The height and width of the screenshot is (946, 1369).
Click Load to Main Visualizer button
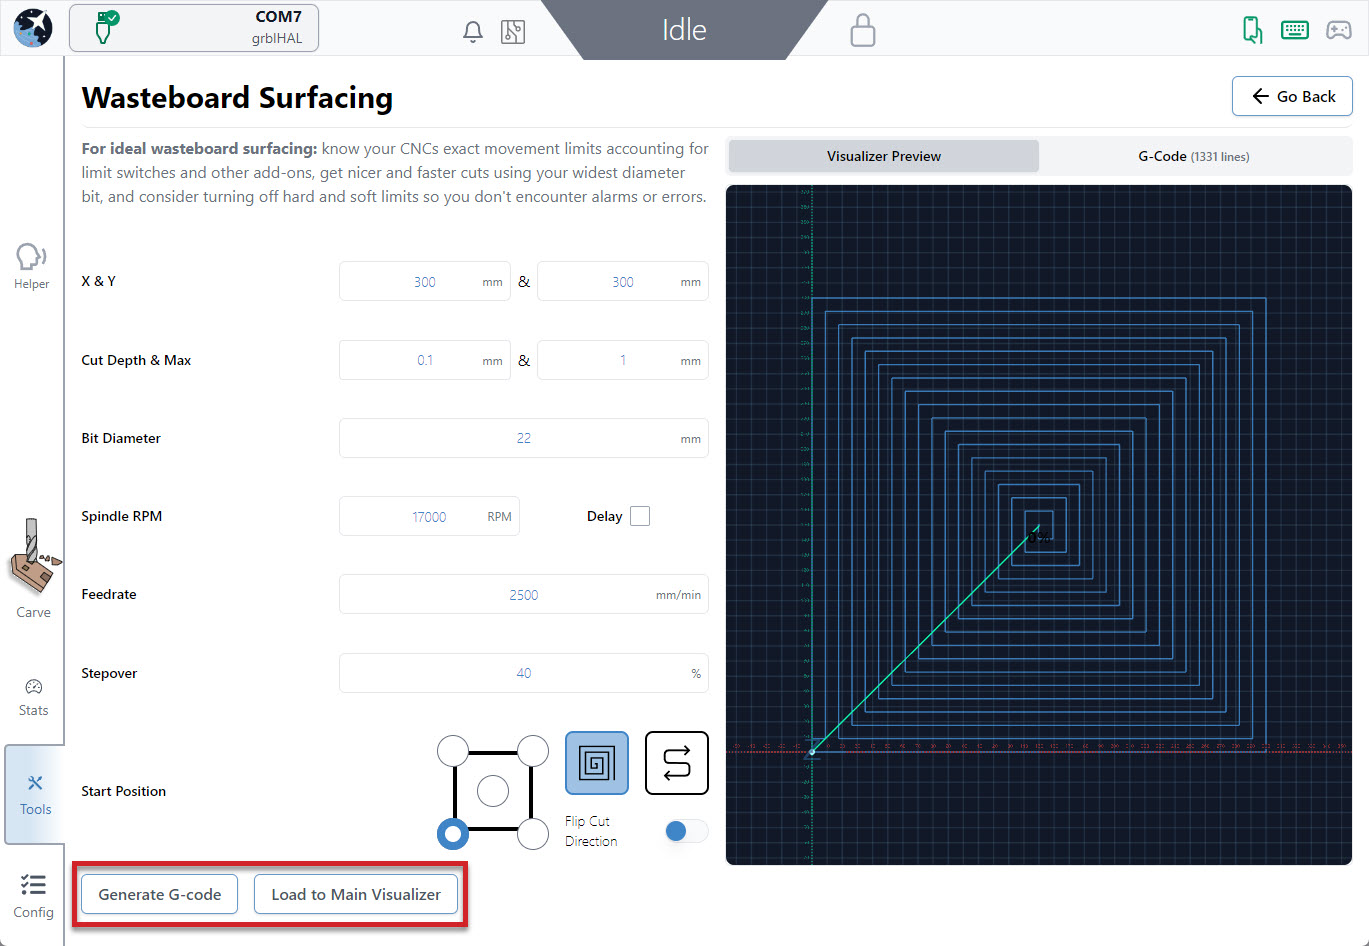click(356, 894)
